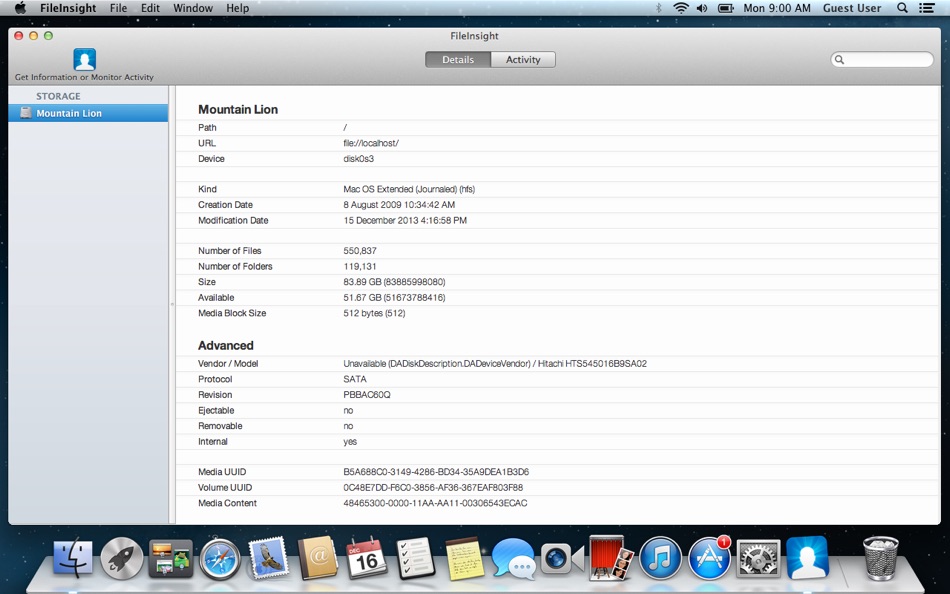Open Mission Control in the Dock
The image size is (950, 594).
(171, 558)
